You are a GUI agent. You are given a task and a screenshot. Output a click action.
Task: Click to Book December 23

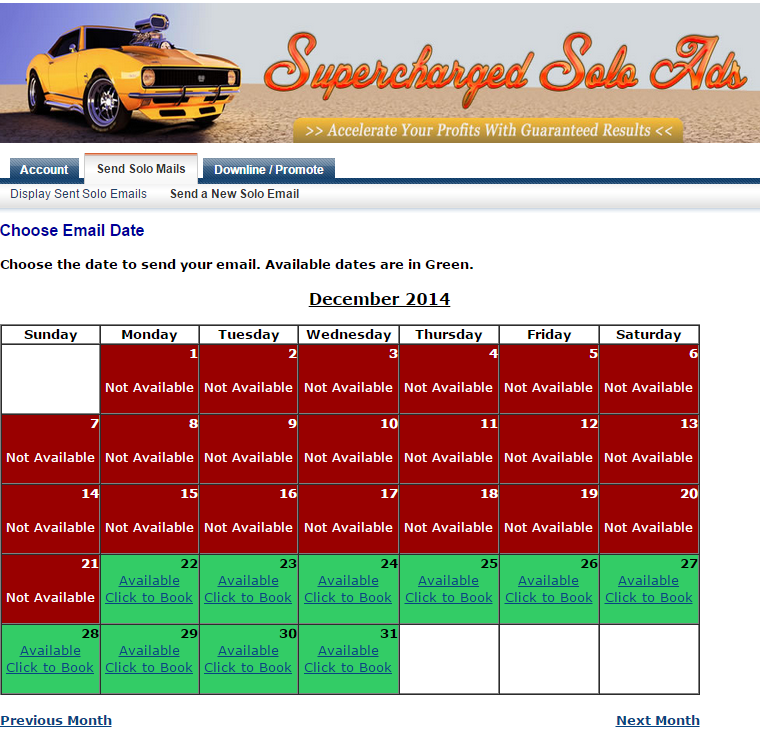tap(248, 598)
